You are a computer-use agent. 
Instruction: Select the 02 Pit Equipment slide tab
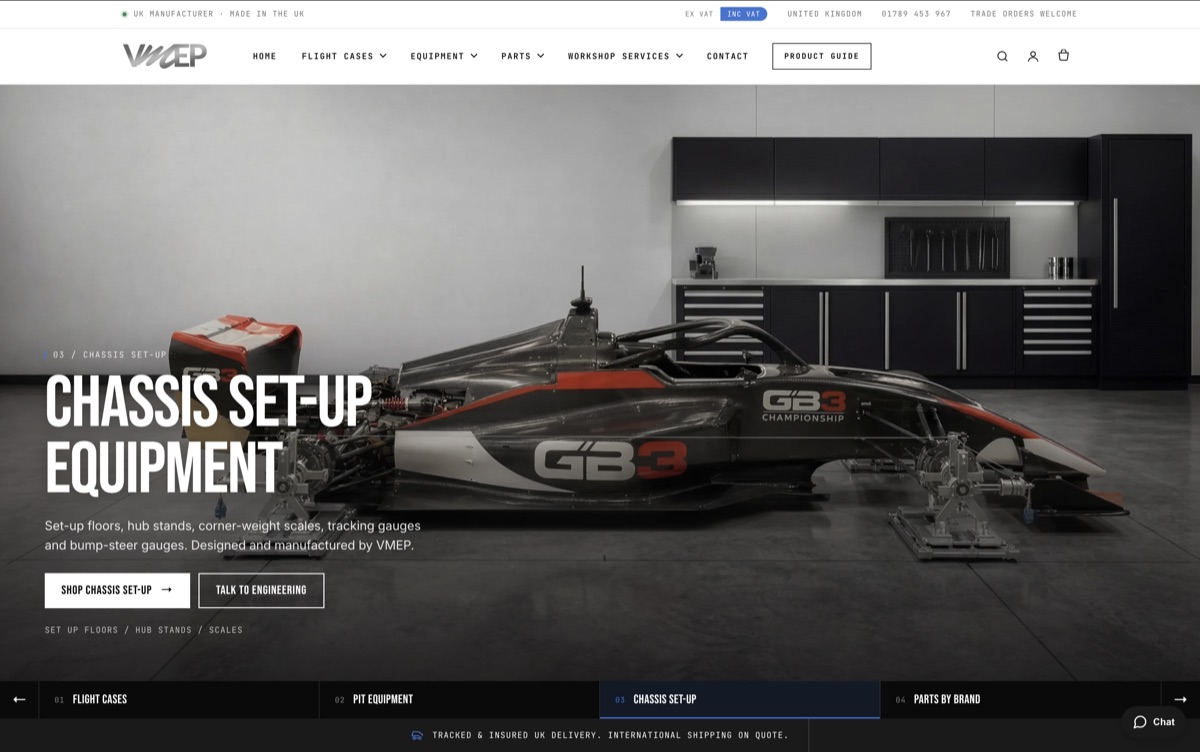[x=460, y=699]
